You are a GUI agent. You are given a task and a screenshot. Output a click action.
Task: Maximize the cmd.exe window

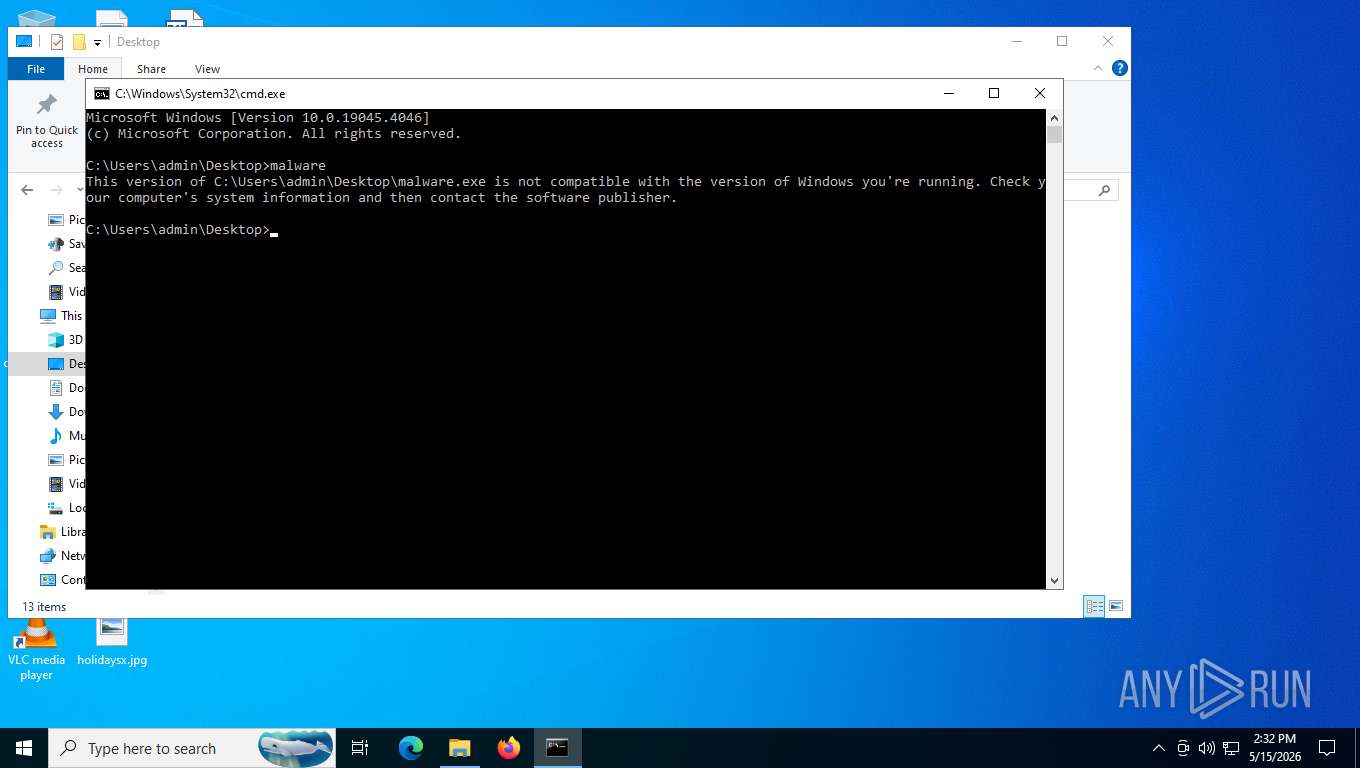994,93
